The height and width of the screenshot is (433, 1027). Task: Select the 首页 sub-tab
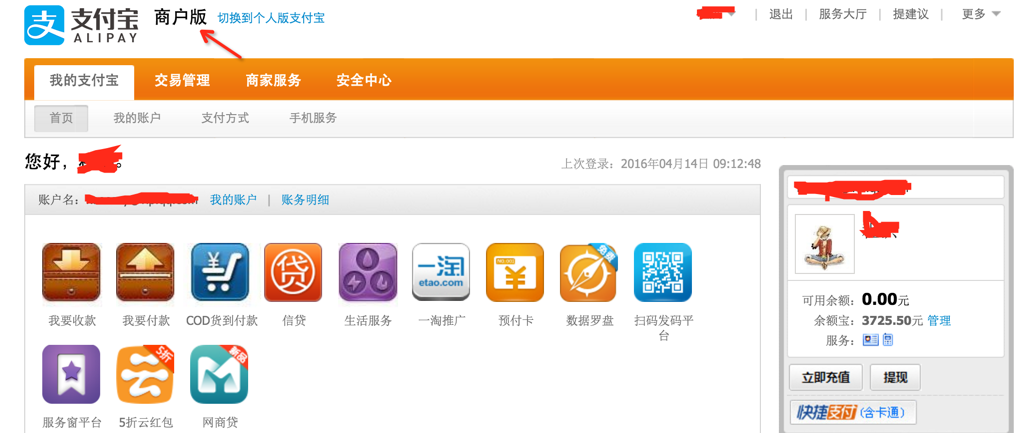click(x=62, y=119)
